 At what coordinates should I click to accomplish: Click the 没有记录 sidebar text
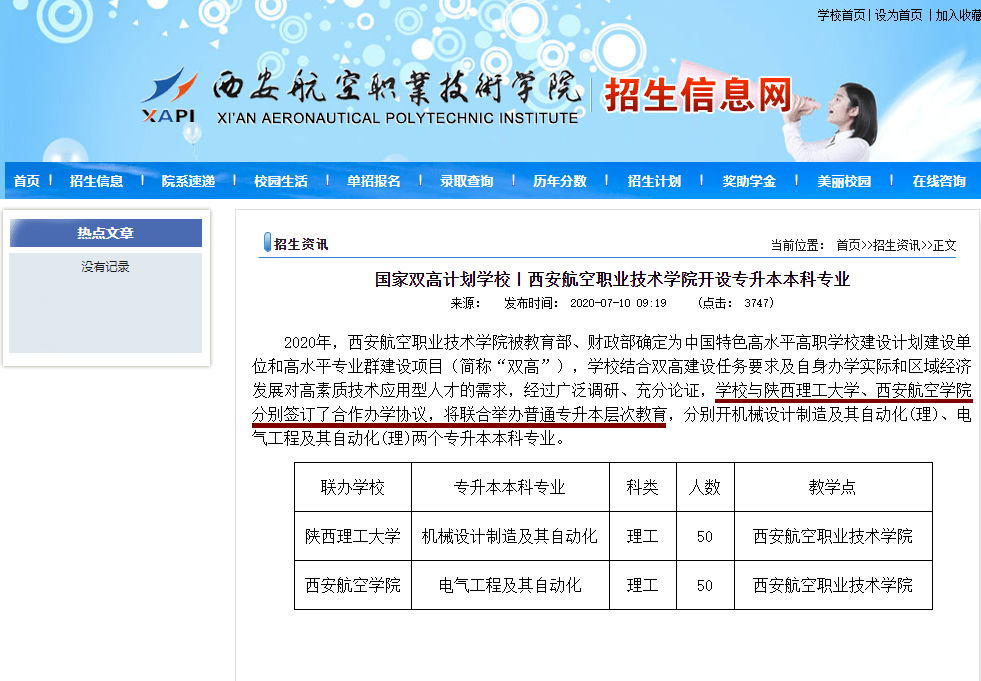pos(105,267)
